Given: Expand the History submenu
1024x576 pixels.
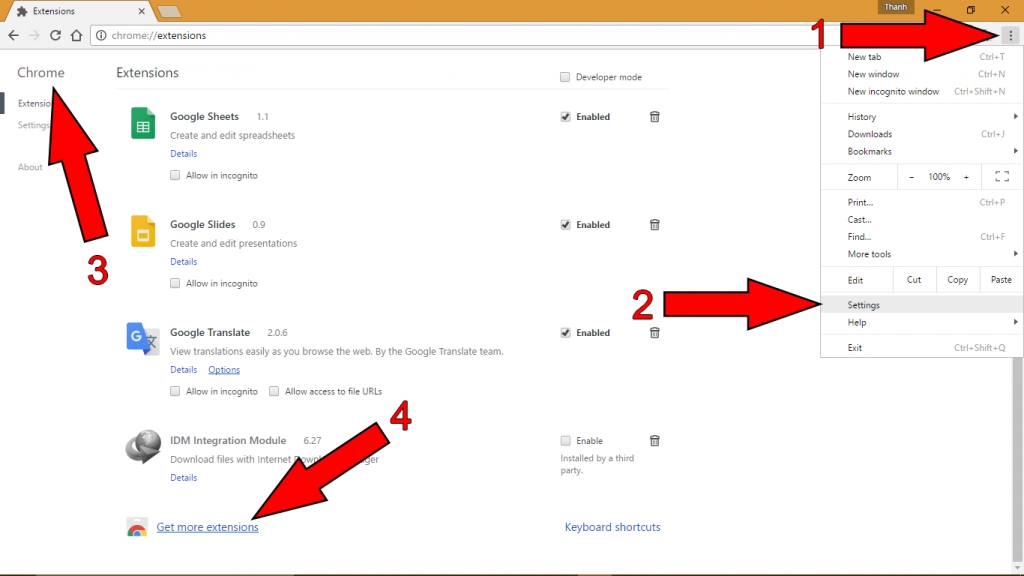Looking at the screenshot, I should pyautogui.click(x=921, y=116).
